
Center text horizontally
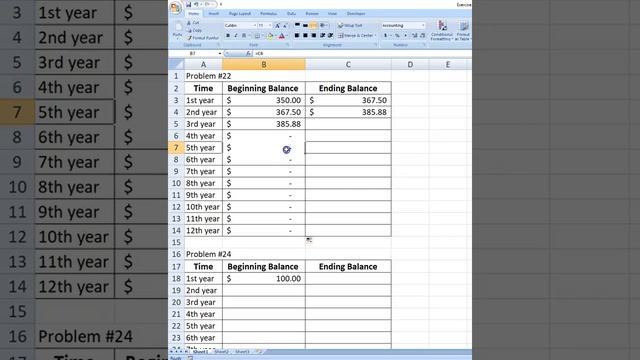(x=305, y=35)
